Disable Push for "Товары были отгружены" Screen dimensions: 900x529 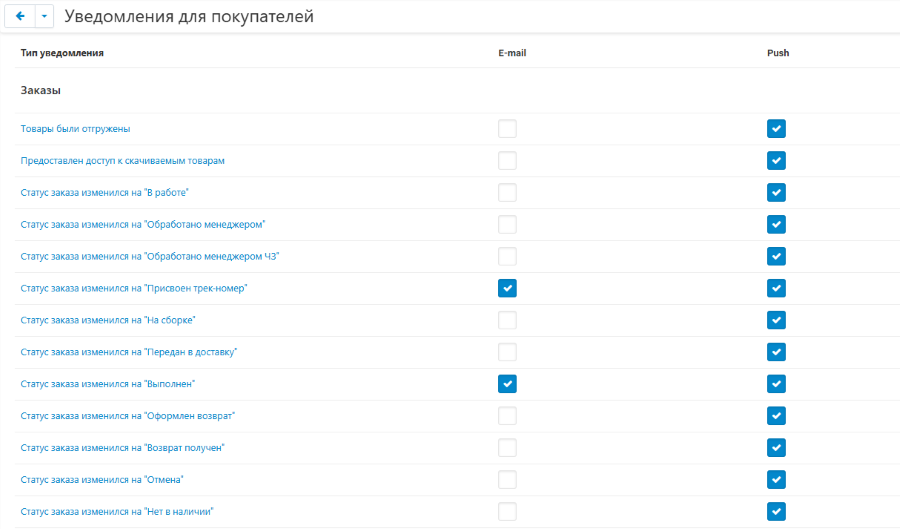pyautogui.click(x=777, y=129)
